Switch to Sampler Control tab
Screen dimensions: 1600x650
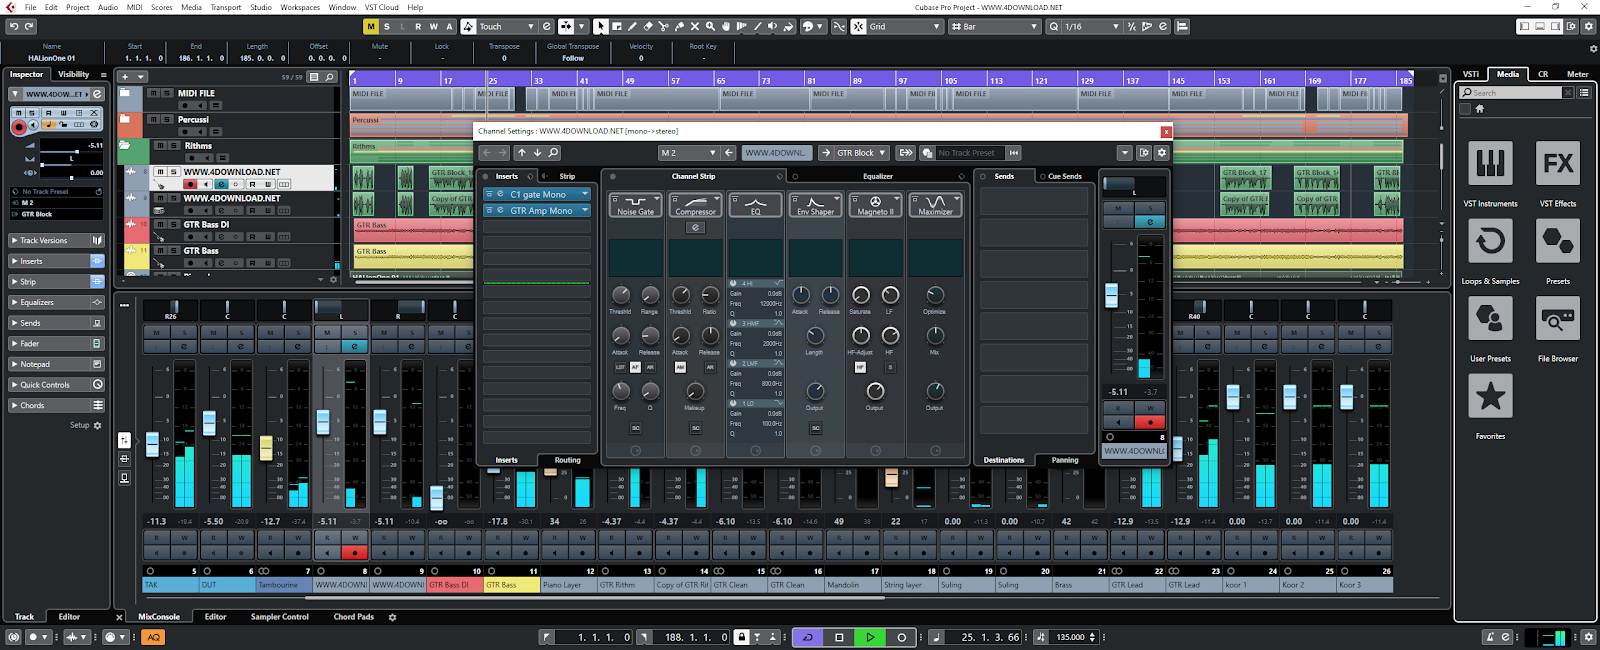(x=279, y=617)
